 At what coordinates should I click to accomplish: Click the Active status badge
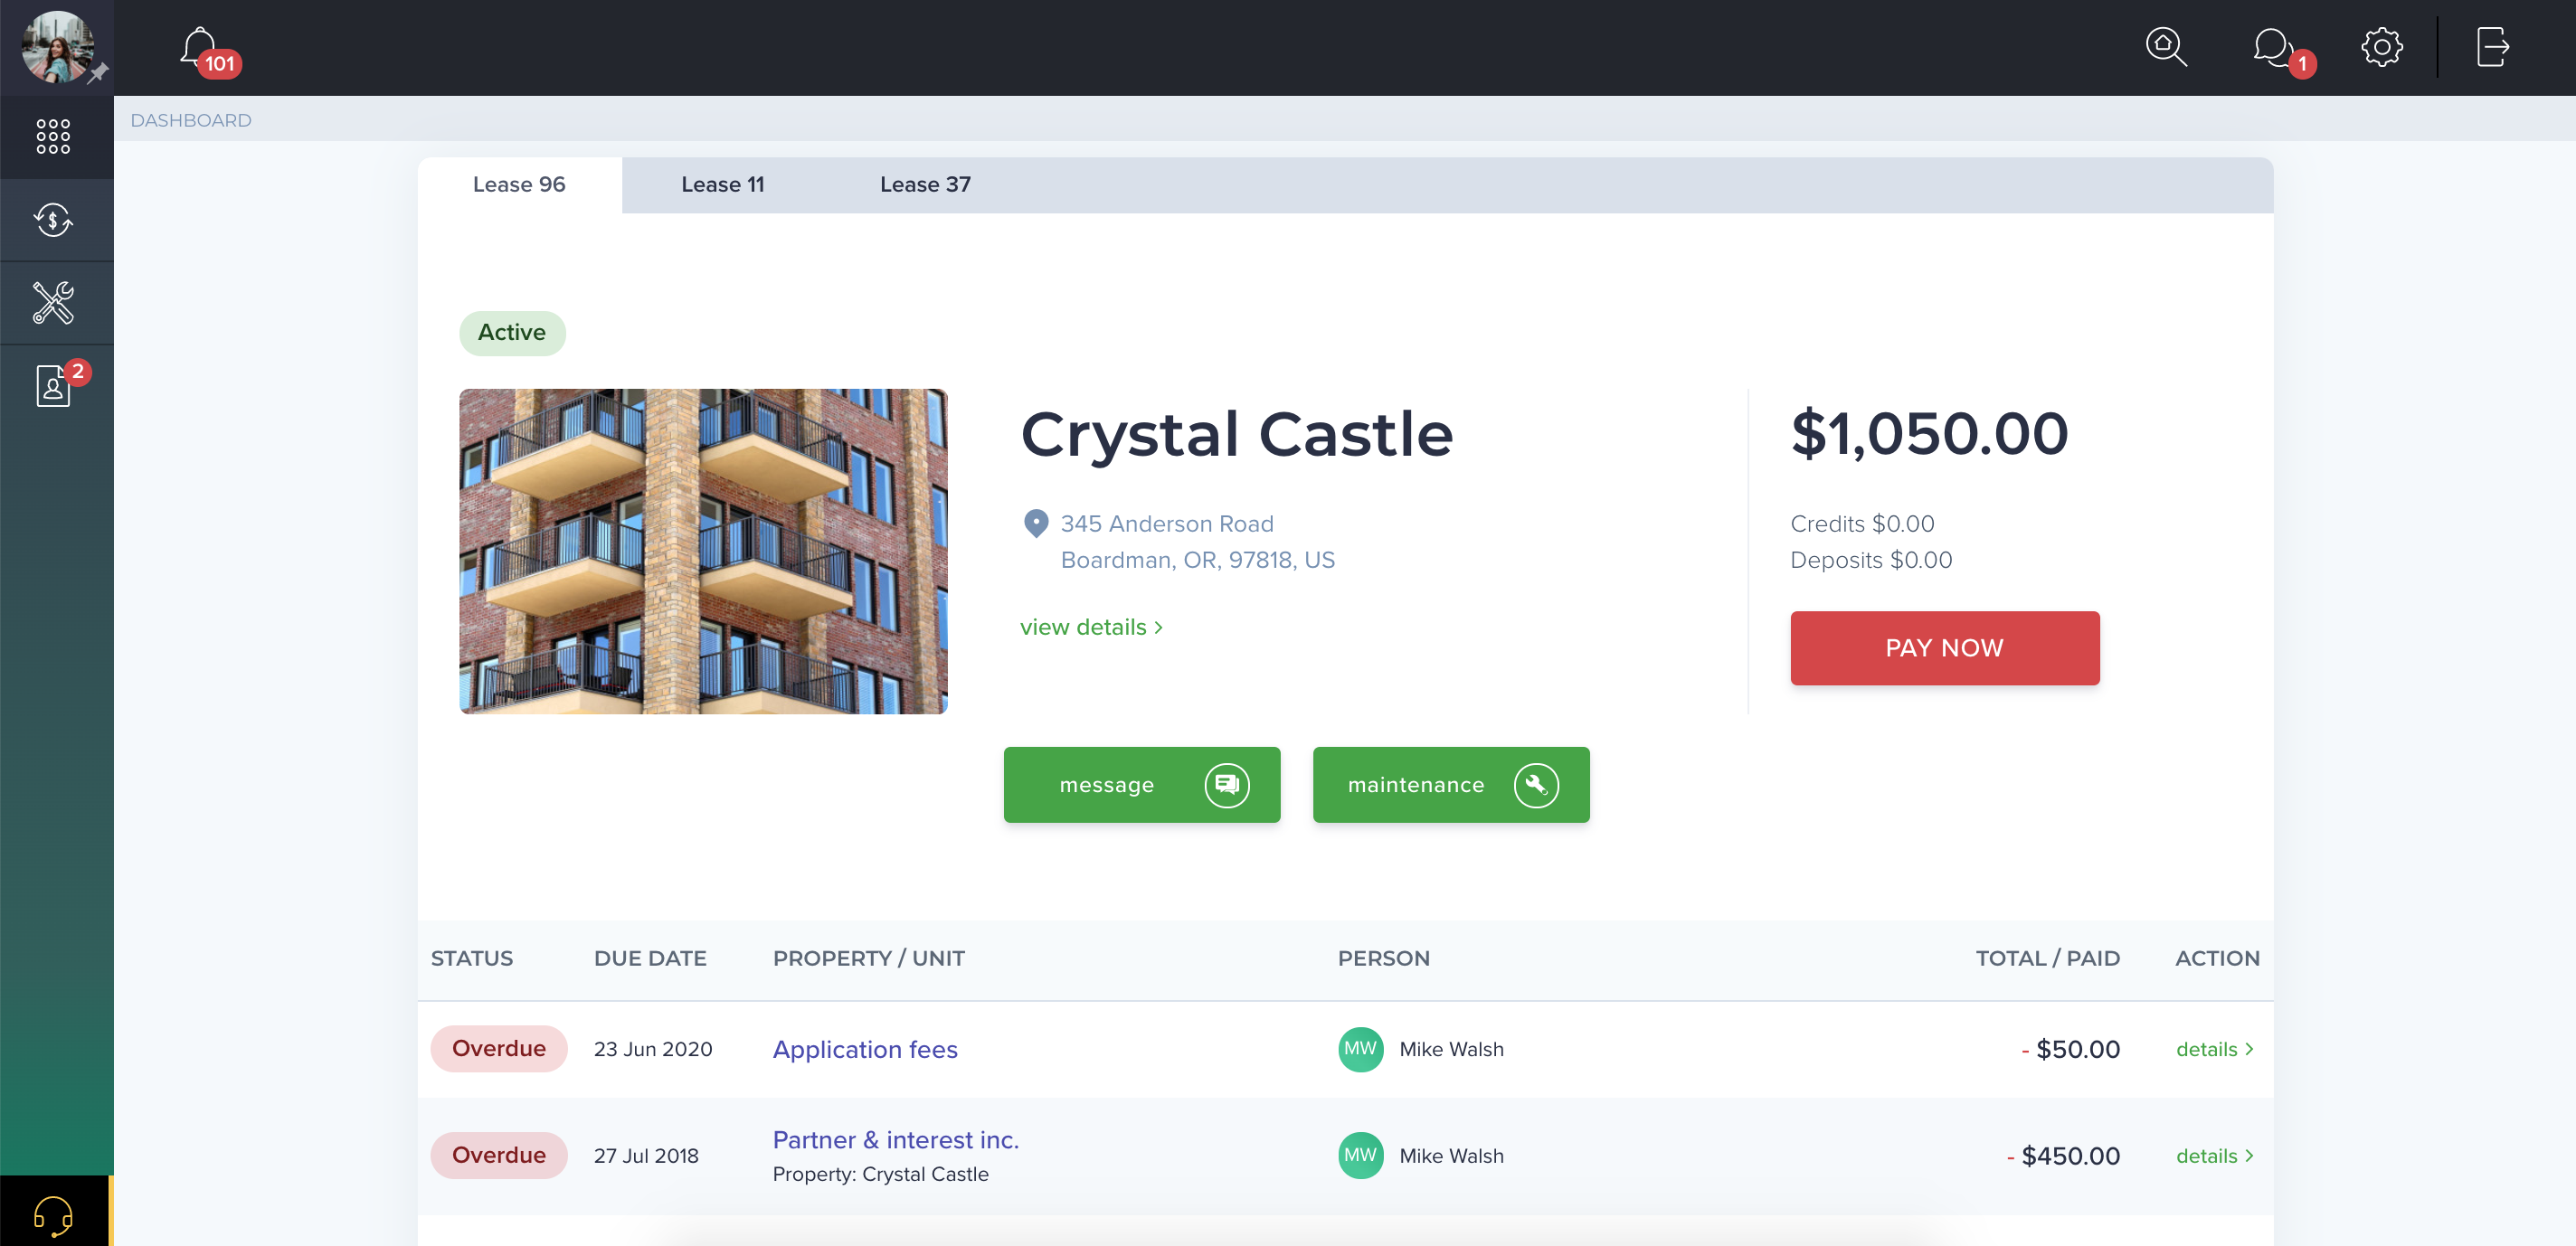(x=512, y=333)
